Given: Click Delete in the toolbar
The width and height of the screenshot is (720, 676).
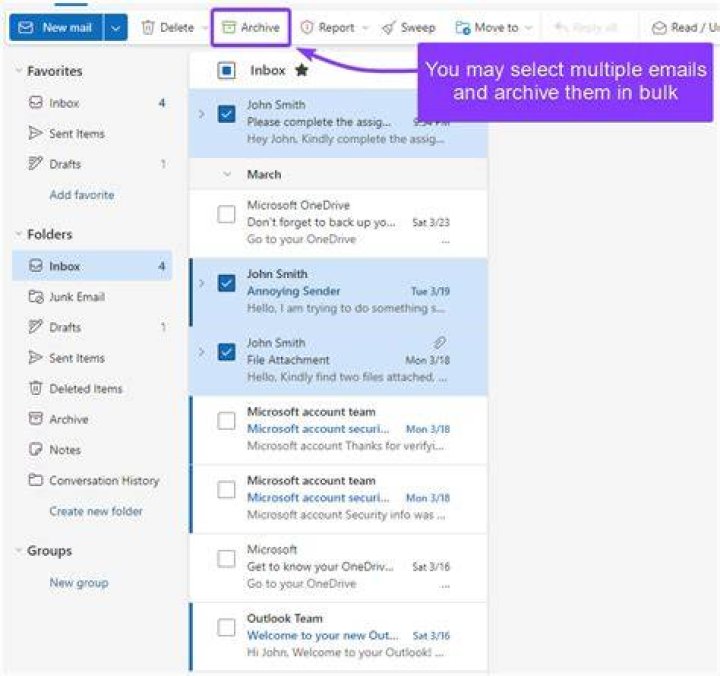Looking at the screenshot, I should pyautogui.click(x=168, y=28).
